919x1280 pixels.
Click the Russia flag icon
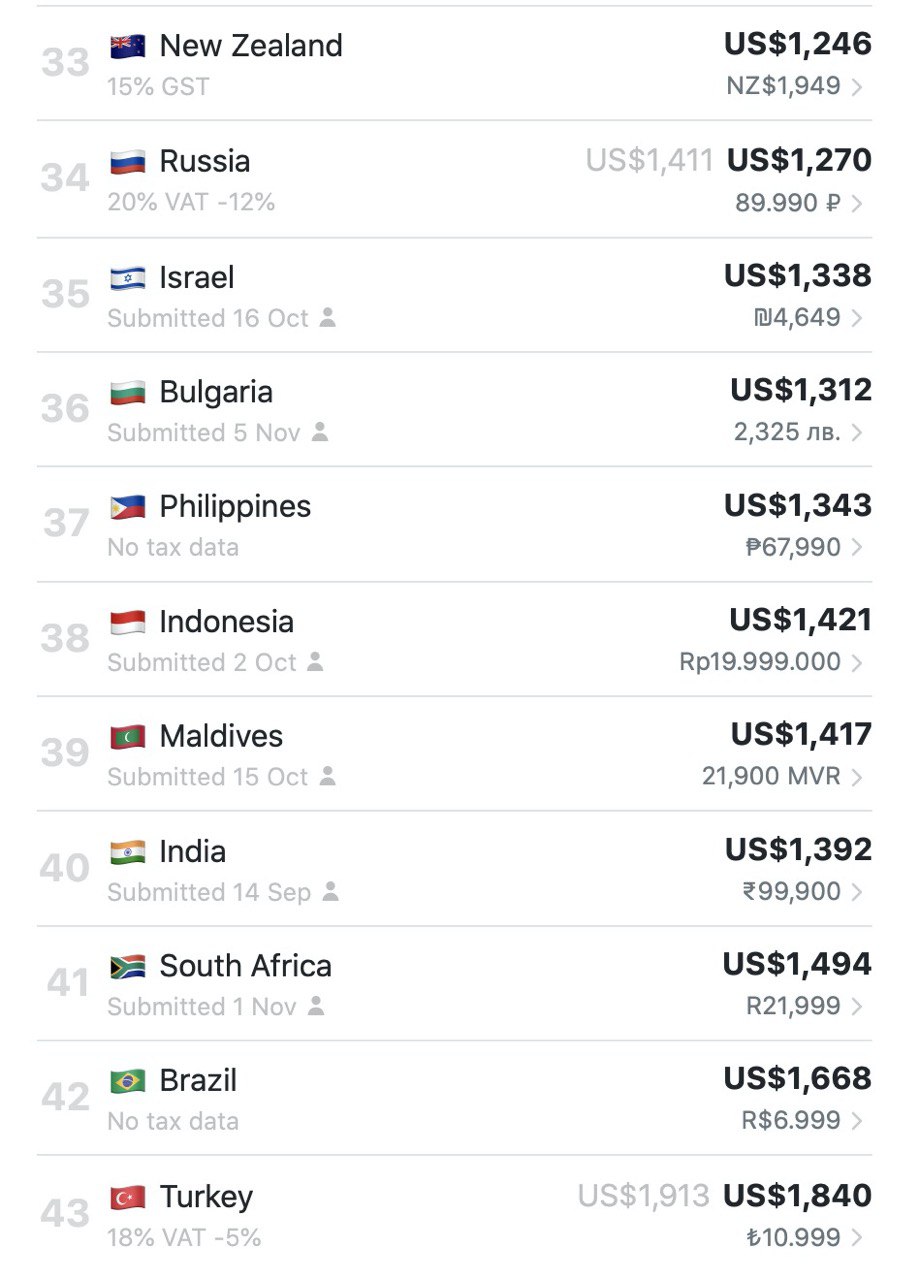pos(128,162)
